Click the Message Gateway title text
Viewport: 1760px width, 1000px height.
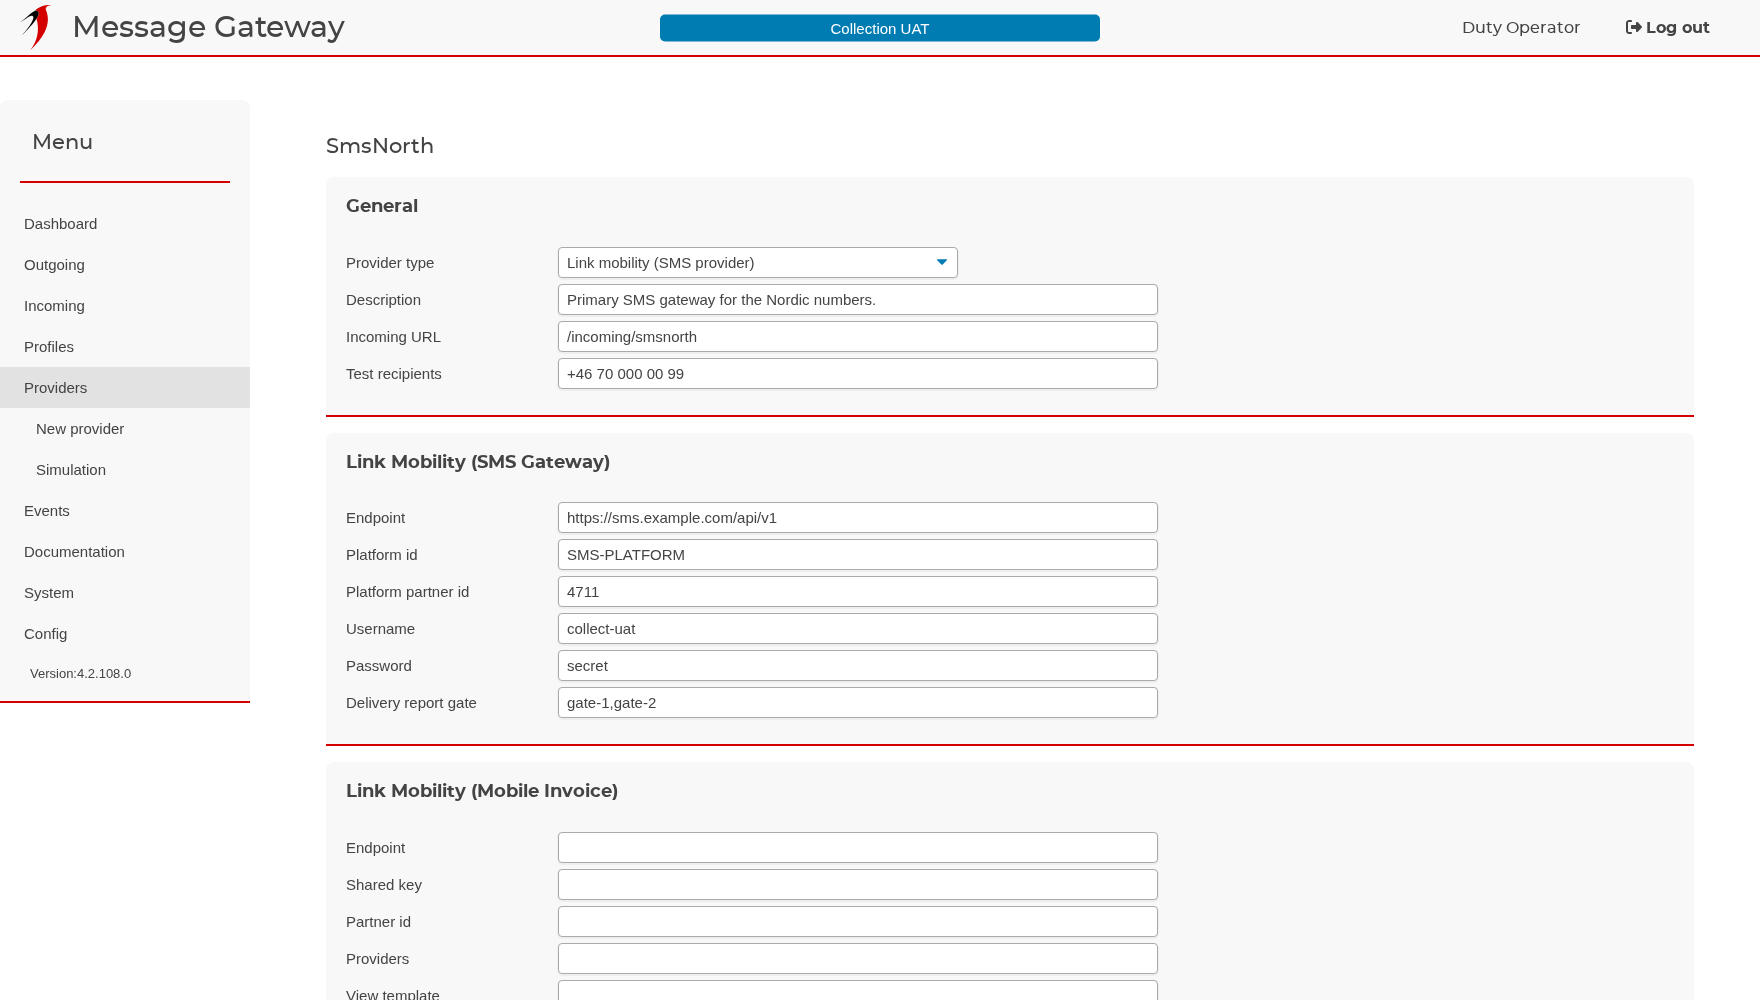(x=208, y=27)
